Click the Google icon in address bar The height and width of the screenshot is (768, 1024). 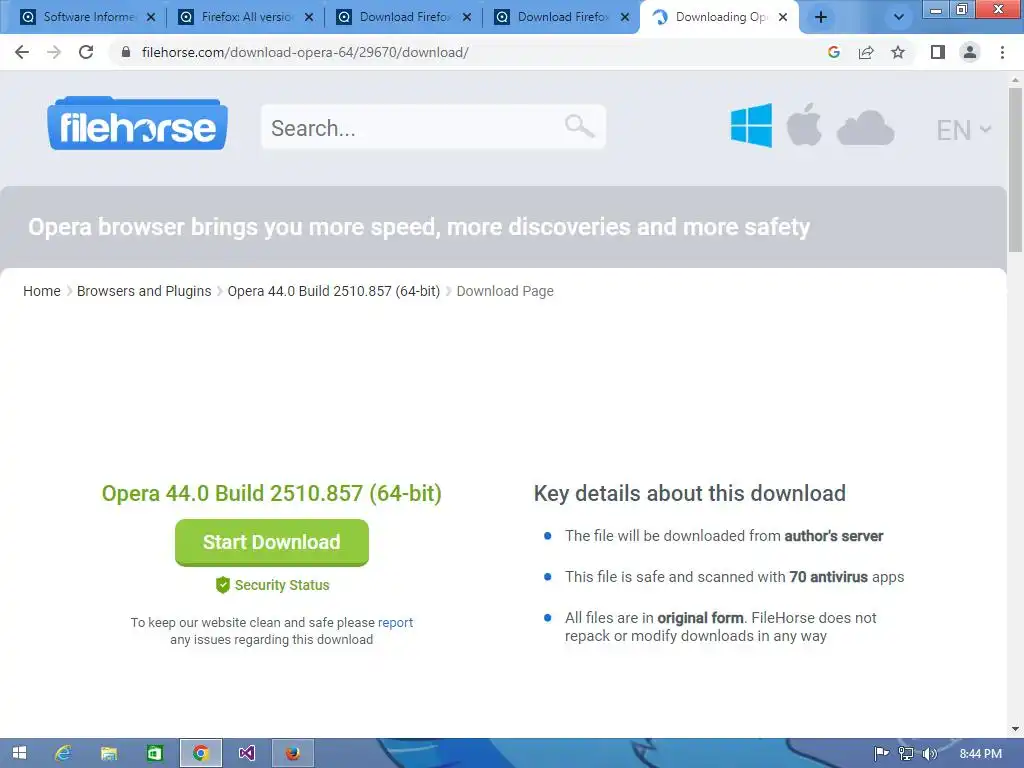833,52
